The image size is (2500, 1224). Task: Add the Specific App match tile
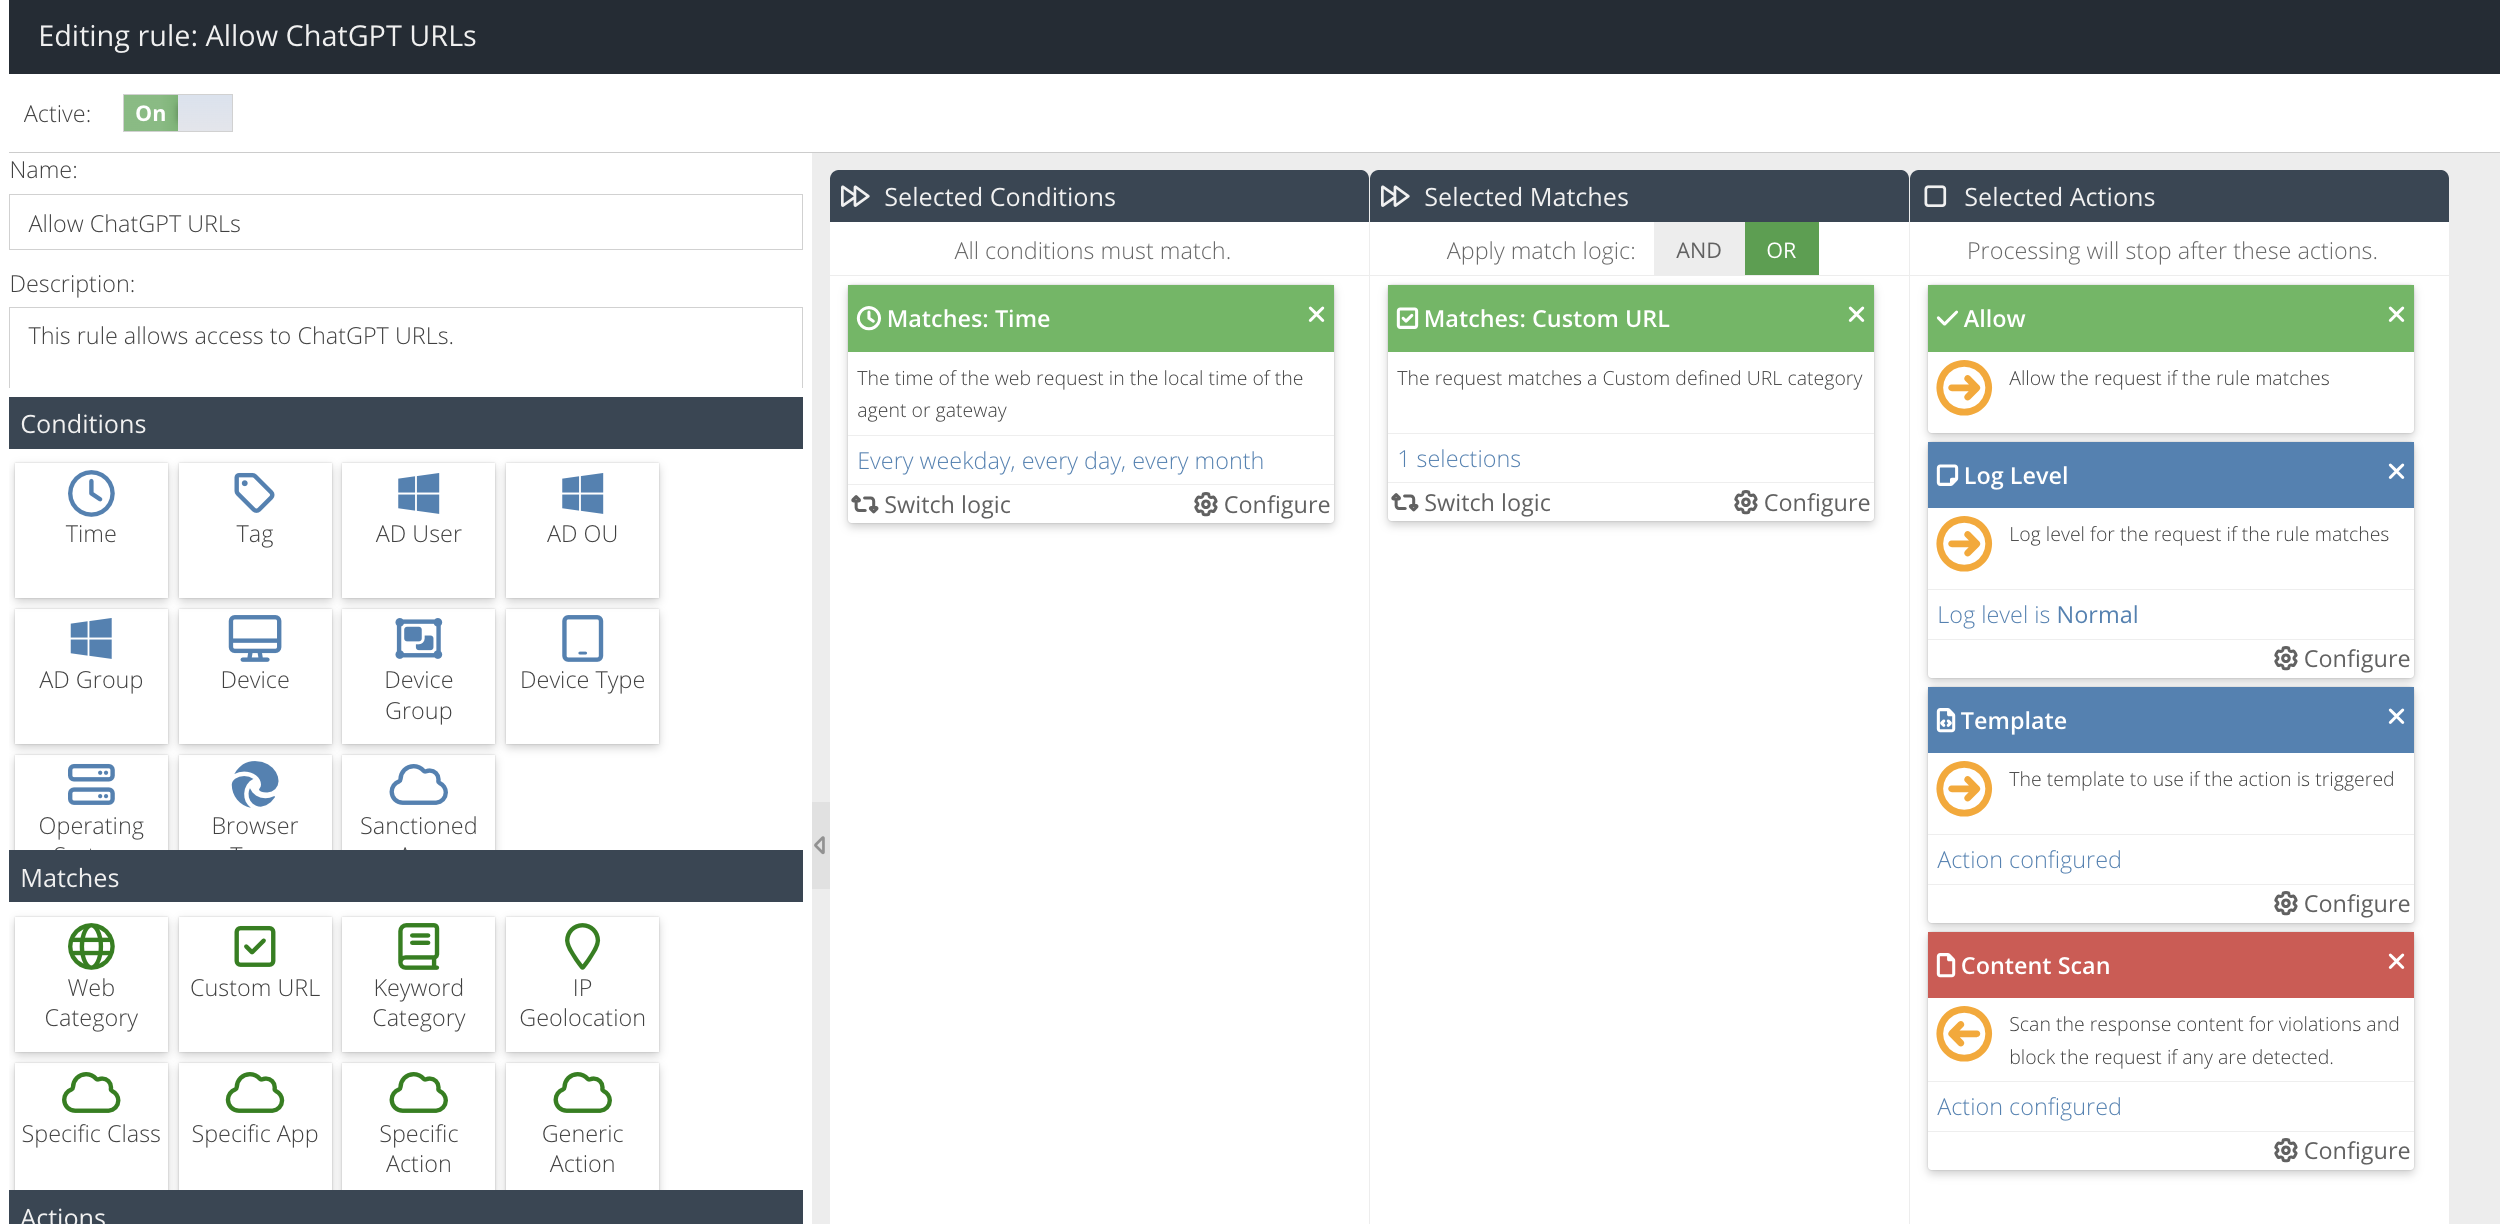pyautogui.click(x=255, y=1126)
